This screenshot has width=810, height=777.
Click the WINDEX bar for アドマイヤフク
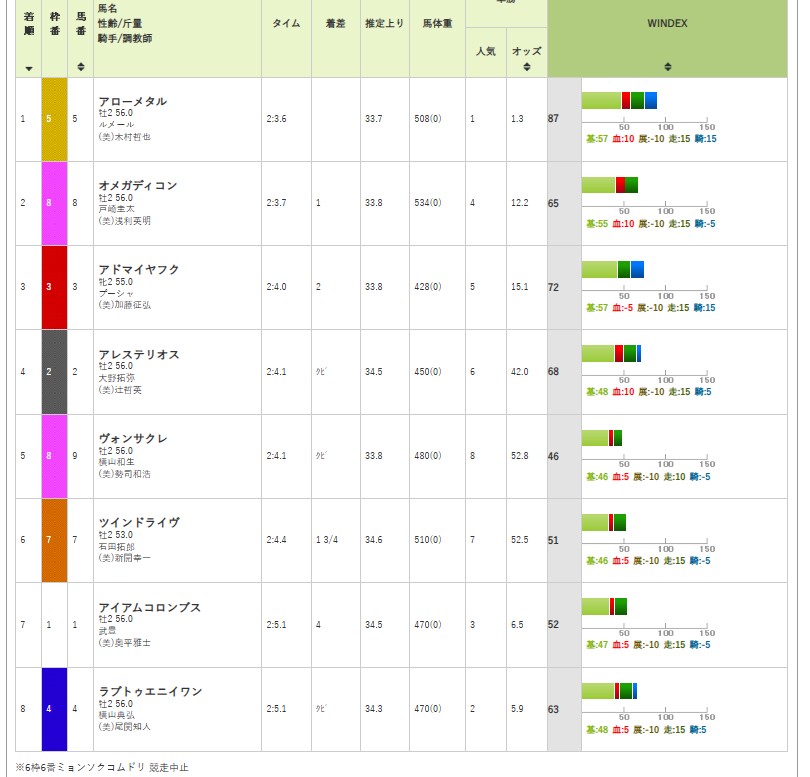tap(613, 269)
